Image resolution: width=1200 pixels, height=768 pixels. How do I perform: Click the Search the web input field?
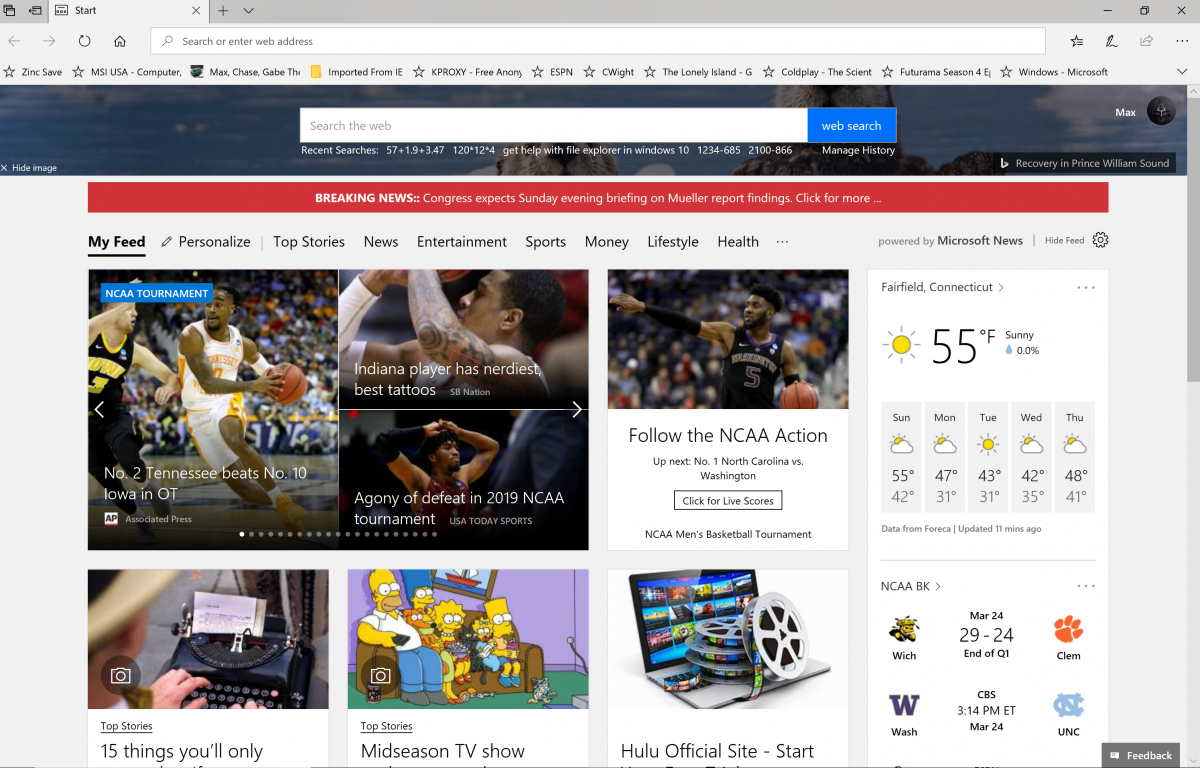pyautogui.click(x=550, y=125)
